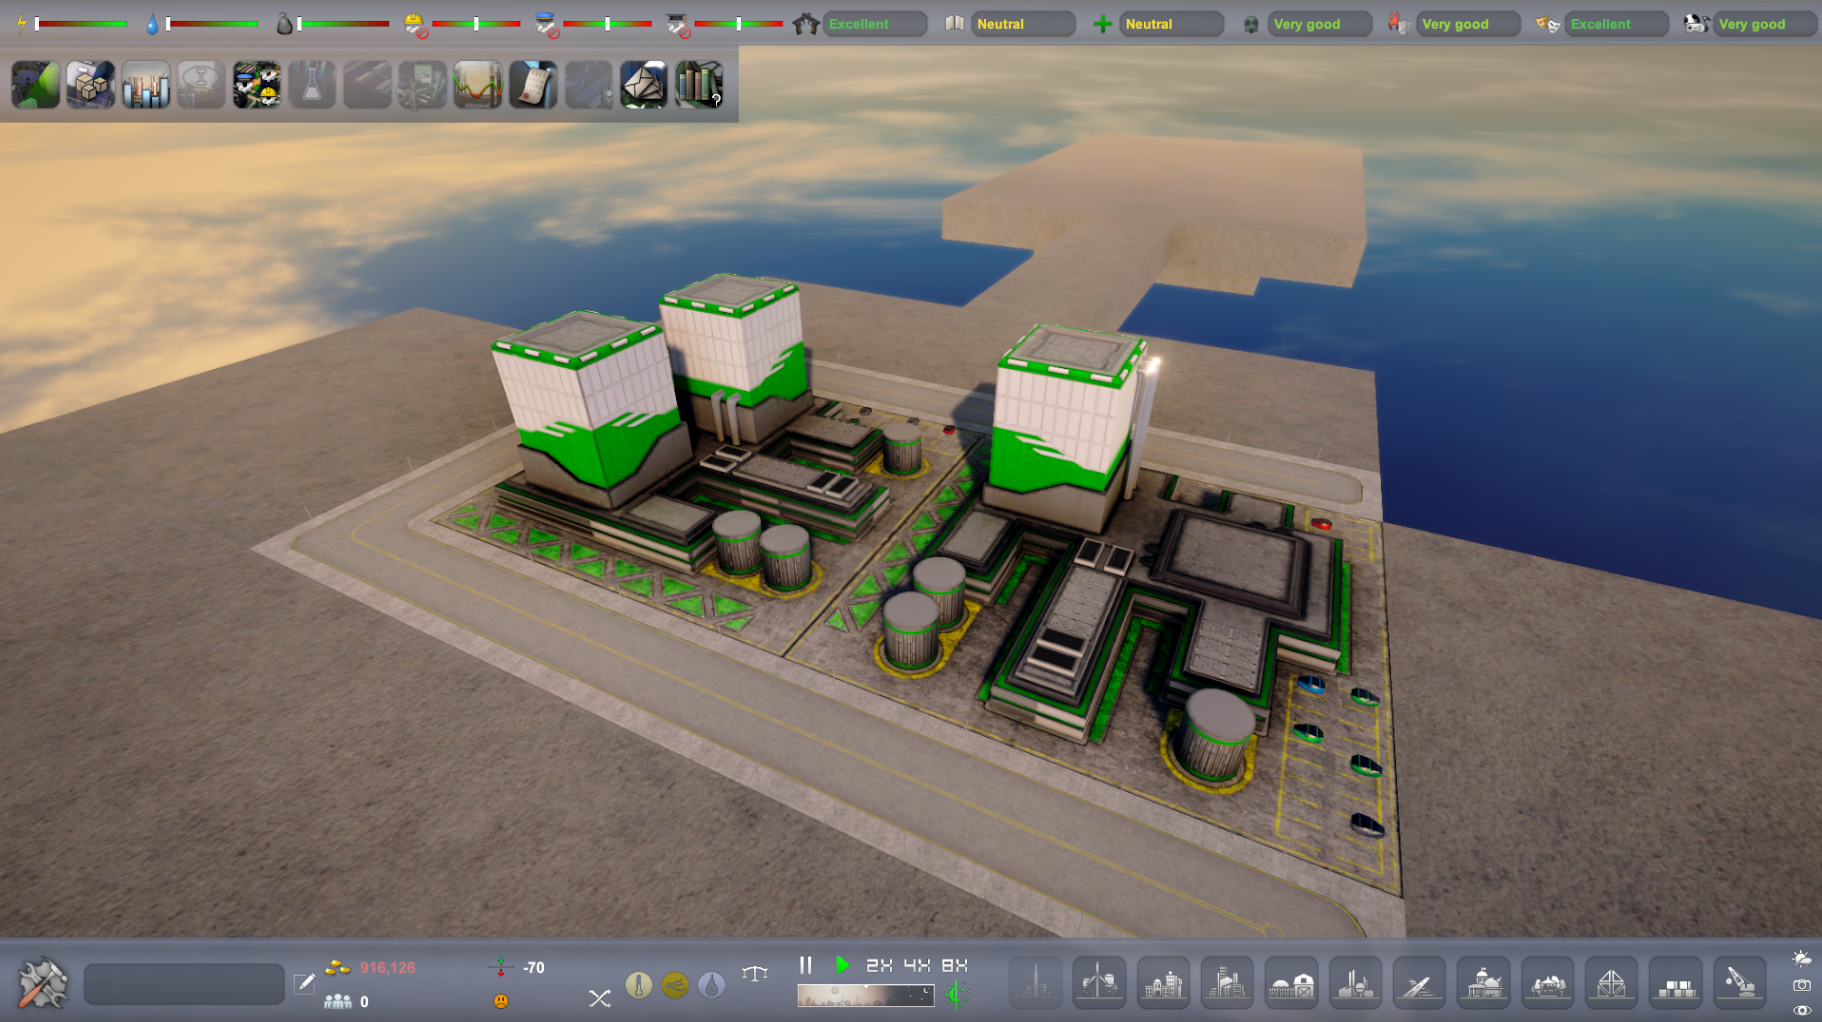Click the pencil rename city icon

pos(305,984)
